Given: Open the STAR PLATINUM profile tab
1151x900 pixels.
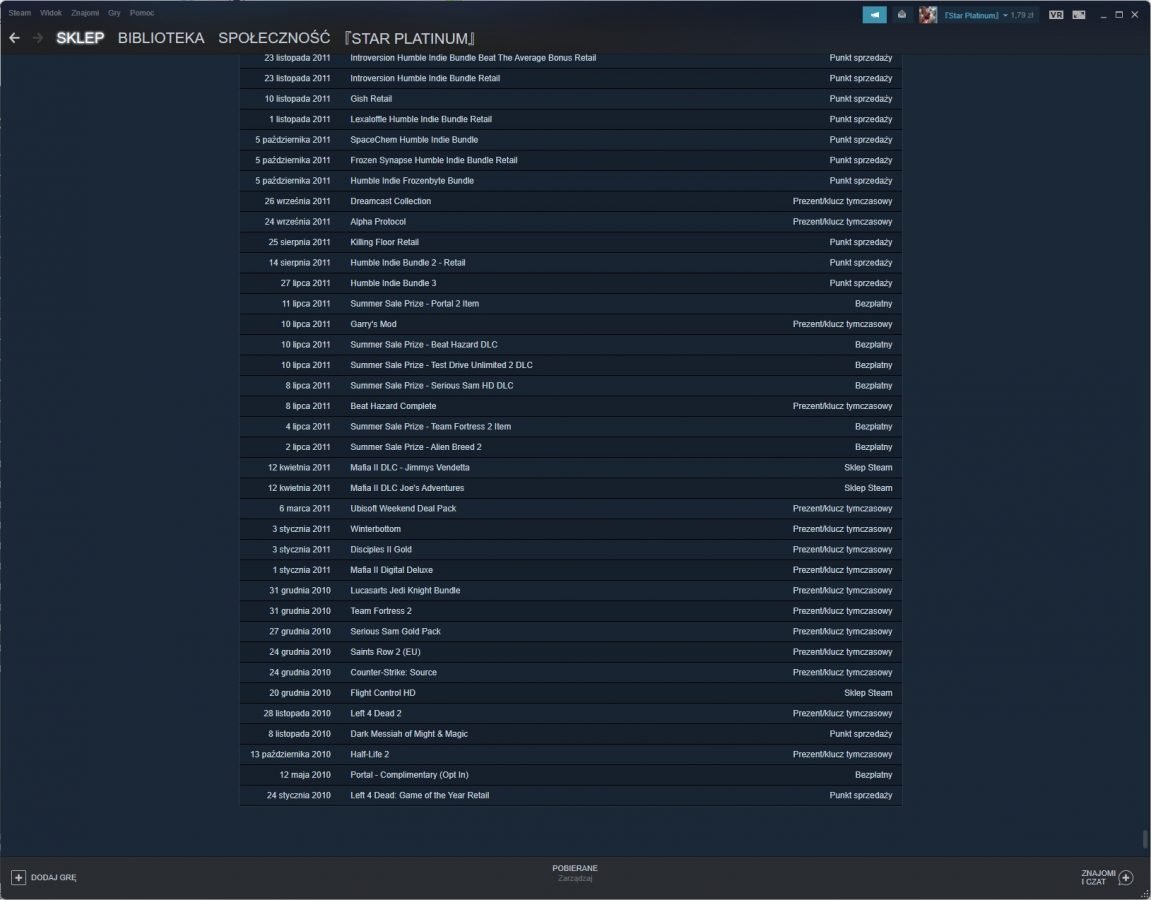Looking at the screenshot, I should click(410, 38).
